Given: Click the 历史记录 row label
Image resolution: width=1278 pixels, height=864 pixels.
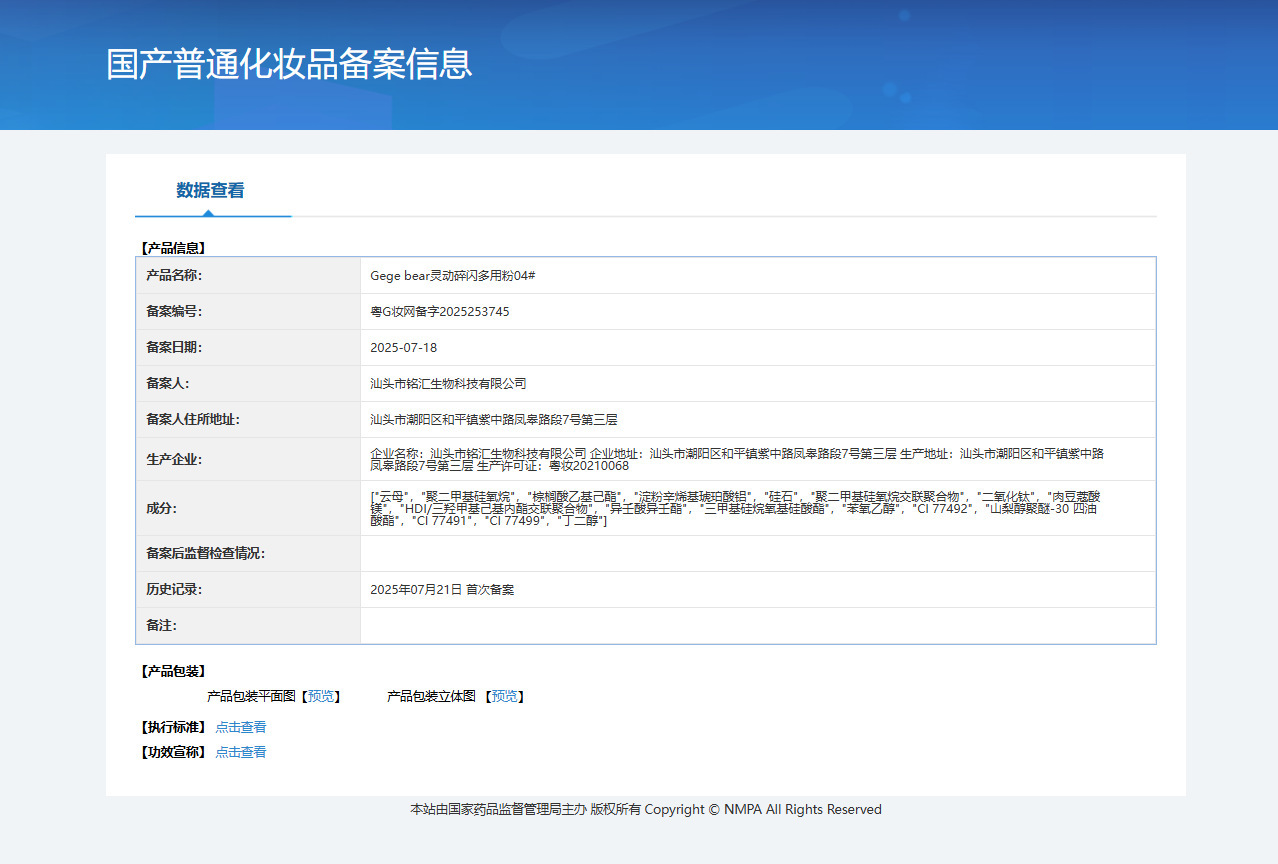Looking at the screenshot, I should pos(174,589).
